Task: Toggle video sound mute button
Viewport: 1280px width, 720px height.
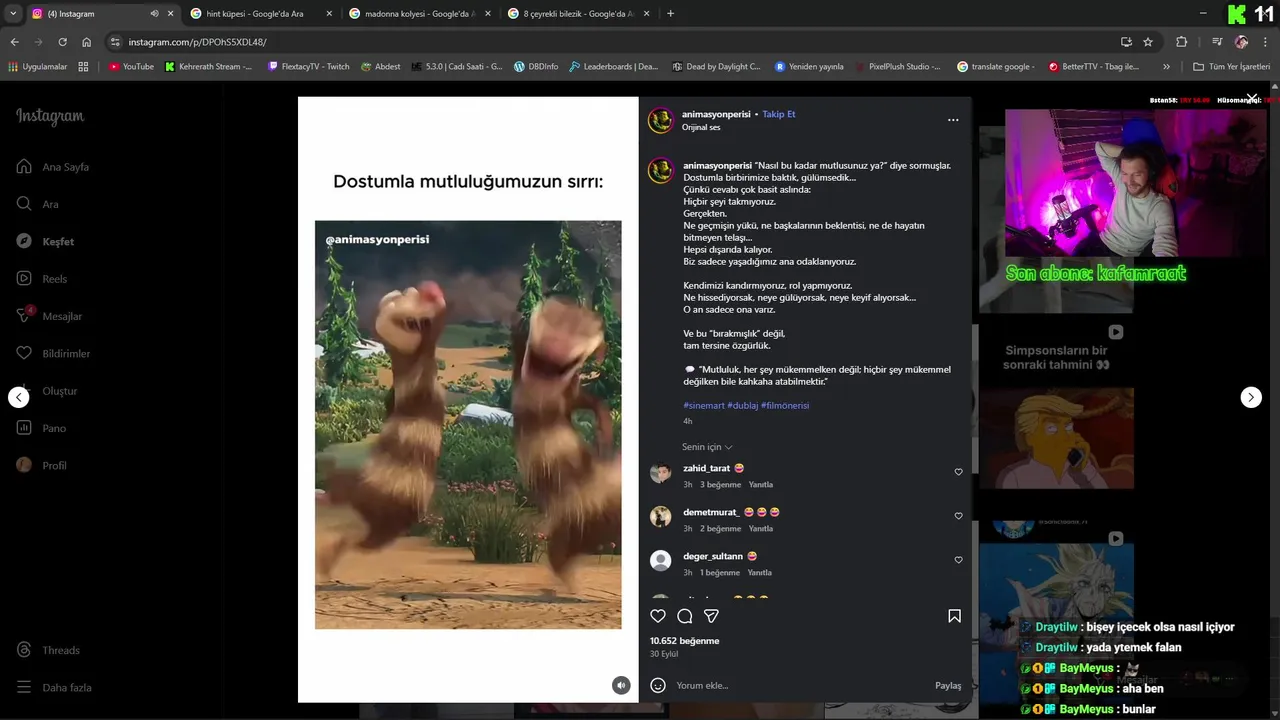Action: tap(621, 685)
